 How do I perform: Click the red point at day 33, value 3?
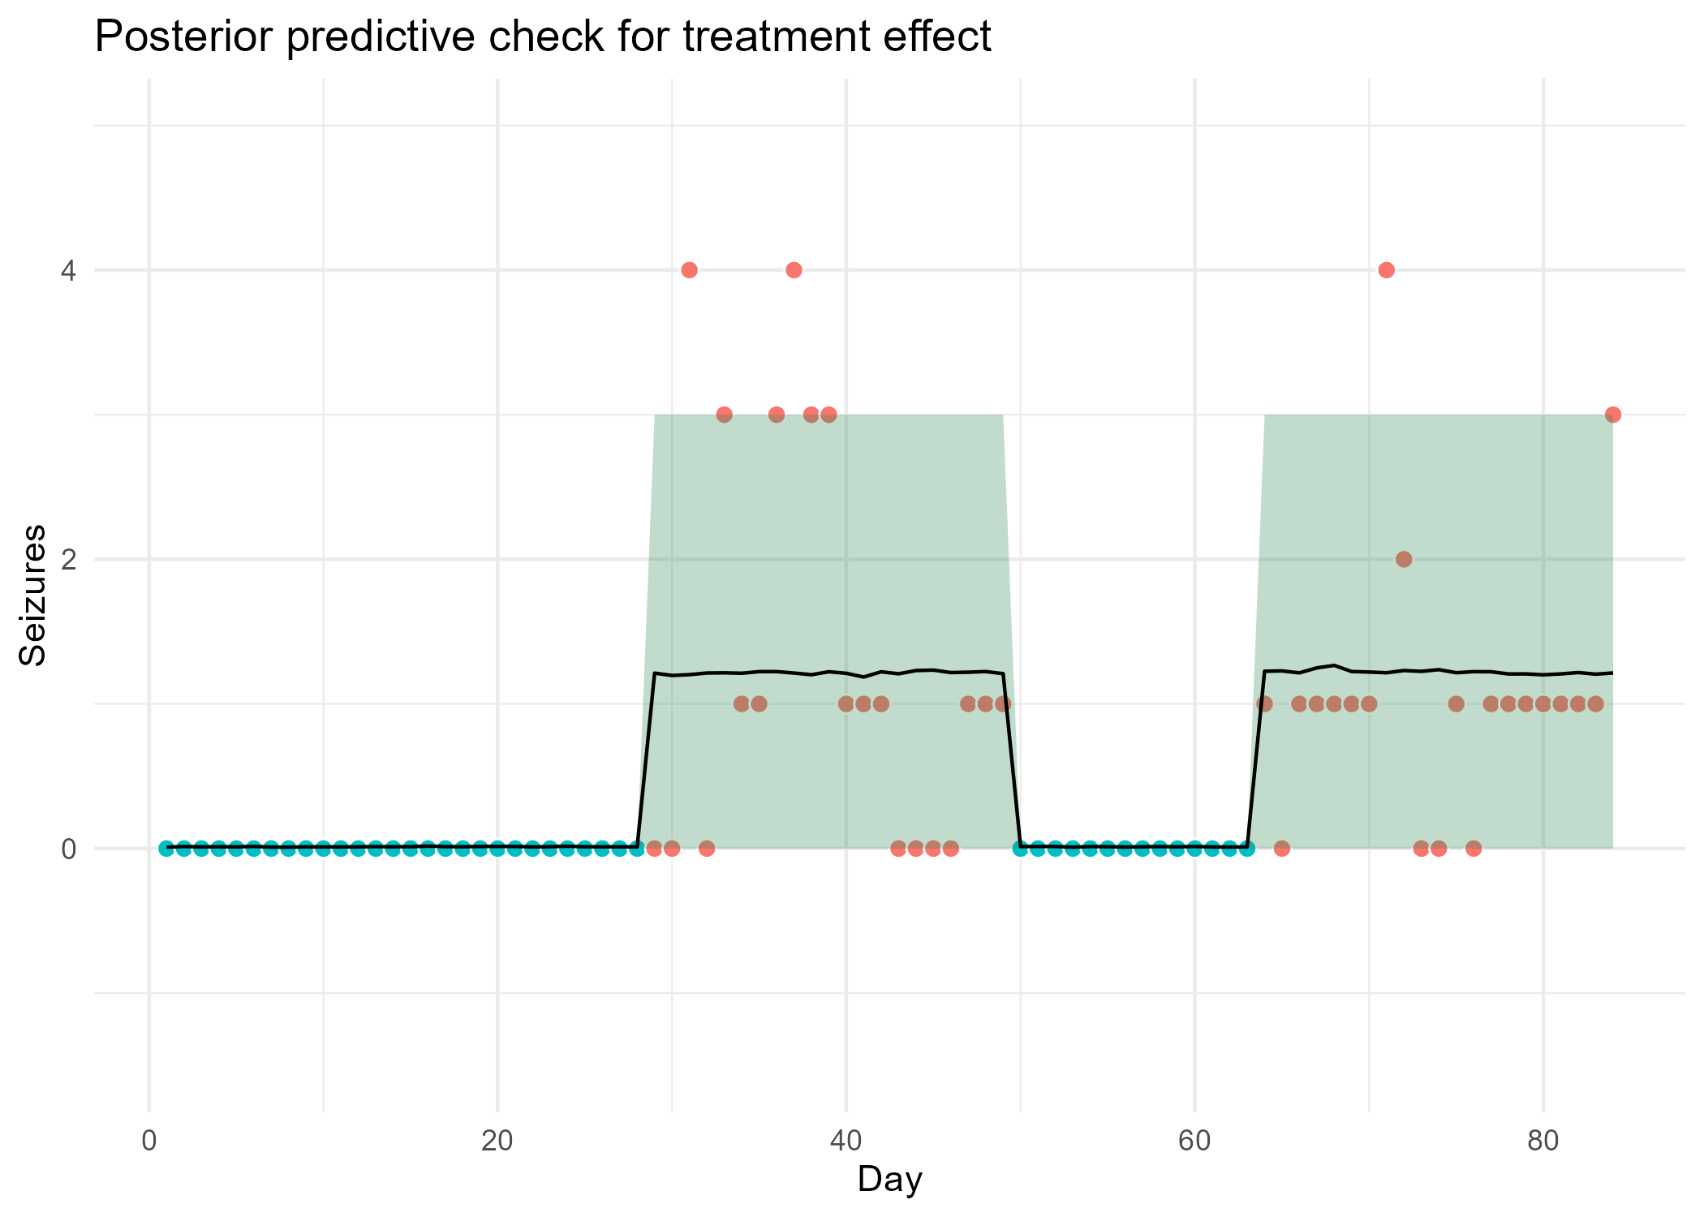coord(724,415)
